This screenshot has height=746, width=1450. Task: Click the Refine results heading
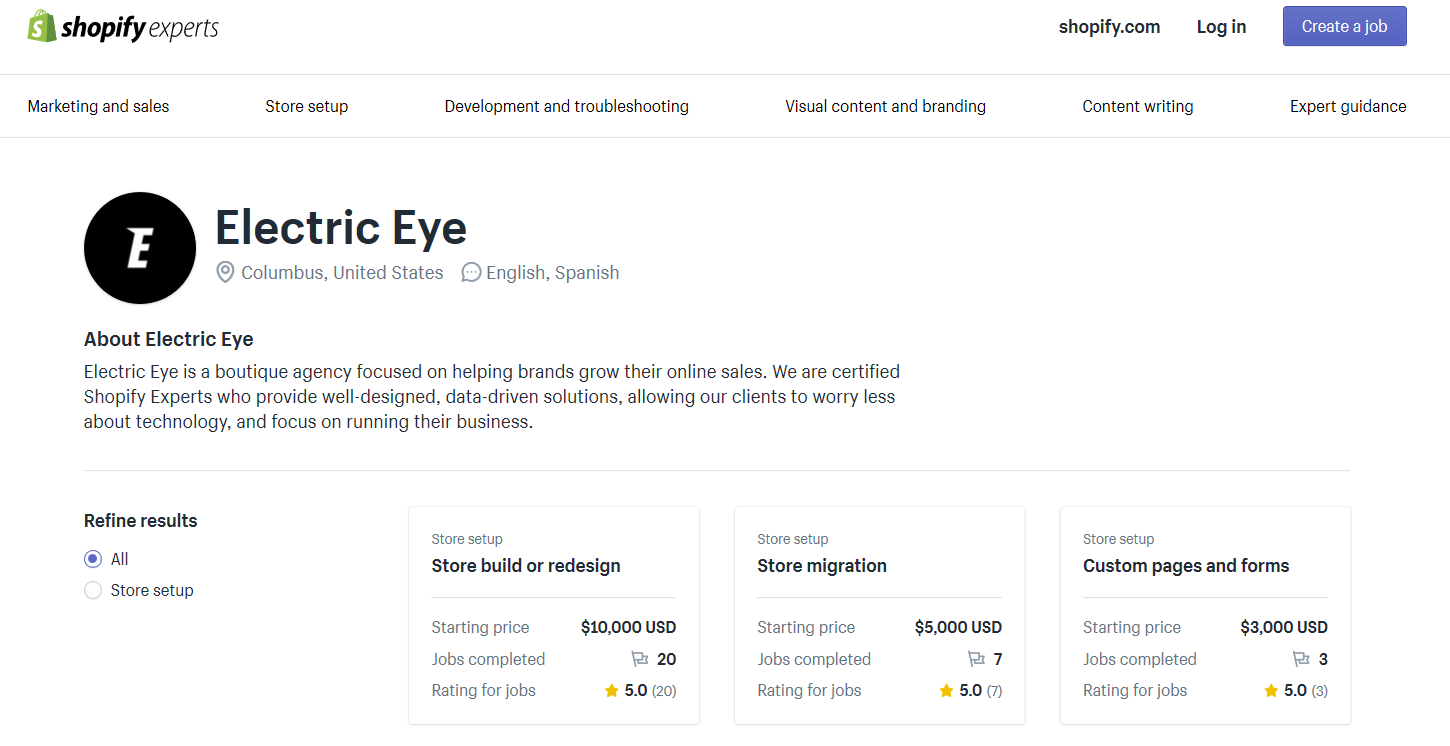141,521
